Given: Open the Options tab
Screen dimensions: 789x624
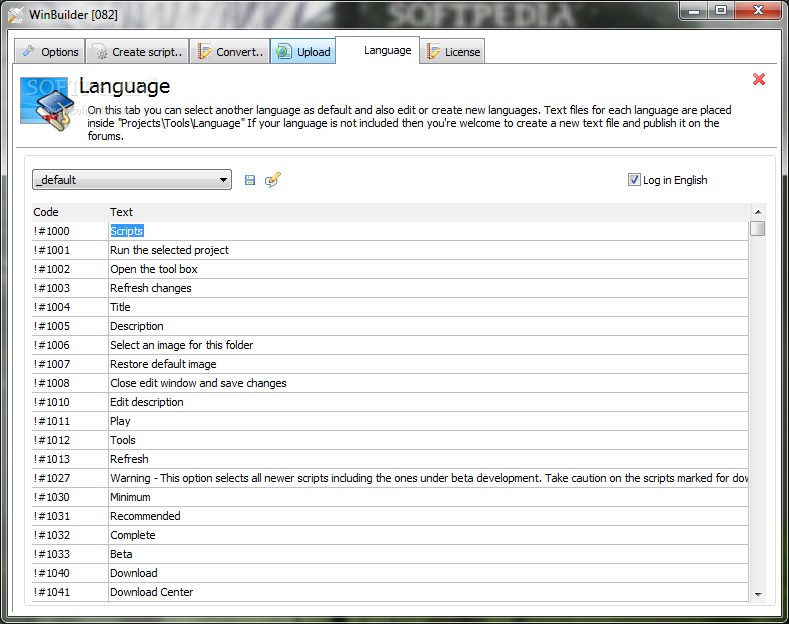Looking at the screenshot, I should pyautogui.click(x=50, y=52).
